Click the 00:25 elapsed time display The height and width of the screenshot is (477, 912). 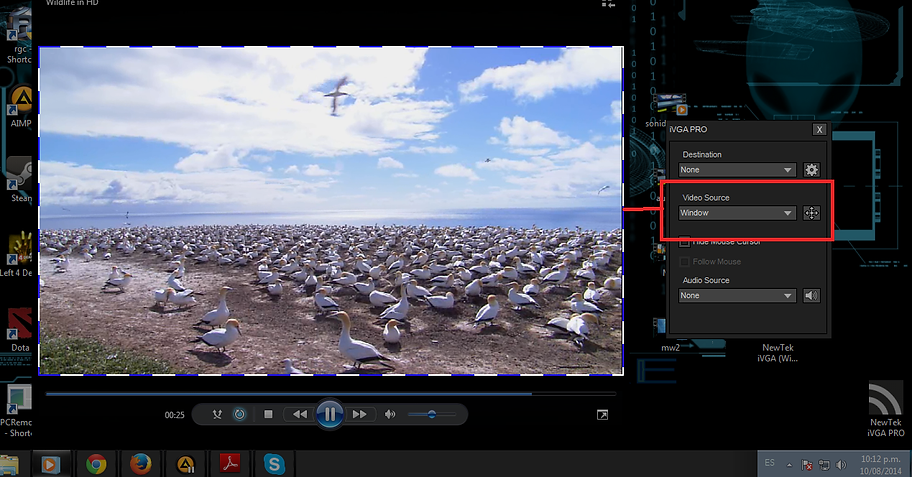[174, 415]
